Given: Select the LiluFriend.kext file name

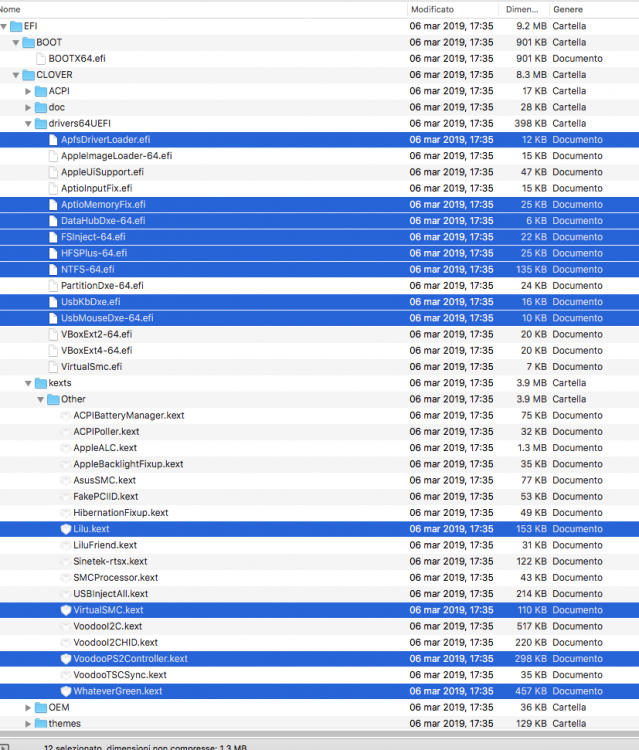Looking at the screenshot, I should (105, 545).
